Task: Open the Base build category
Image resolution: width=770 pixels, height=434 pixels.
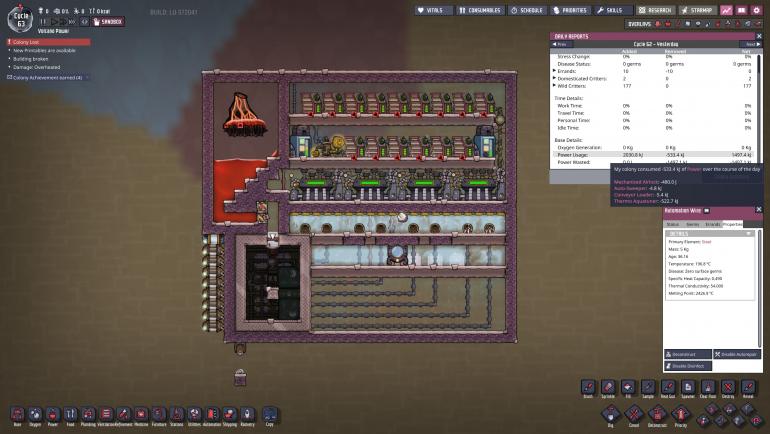Action: coord(18,414)
